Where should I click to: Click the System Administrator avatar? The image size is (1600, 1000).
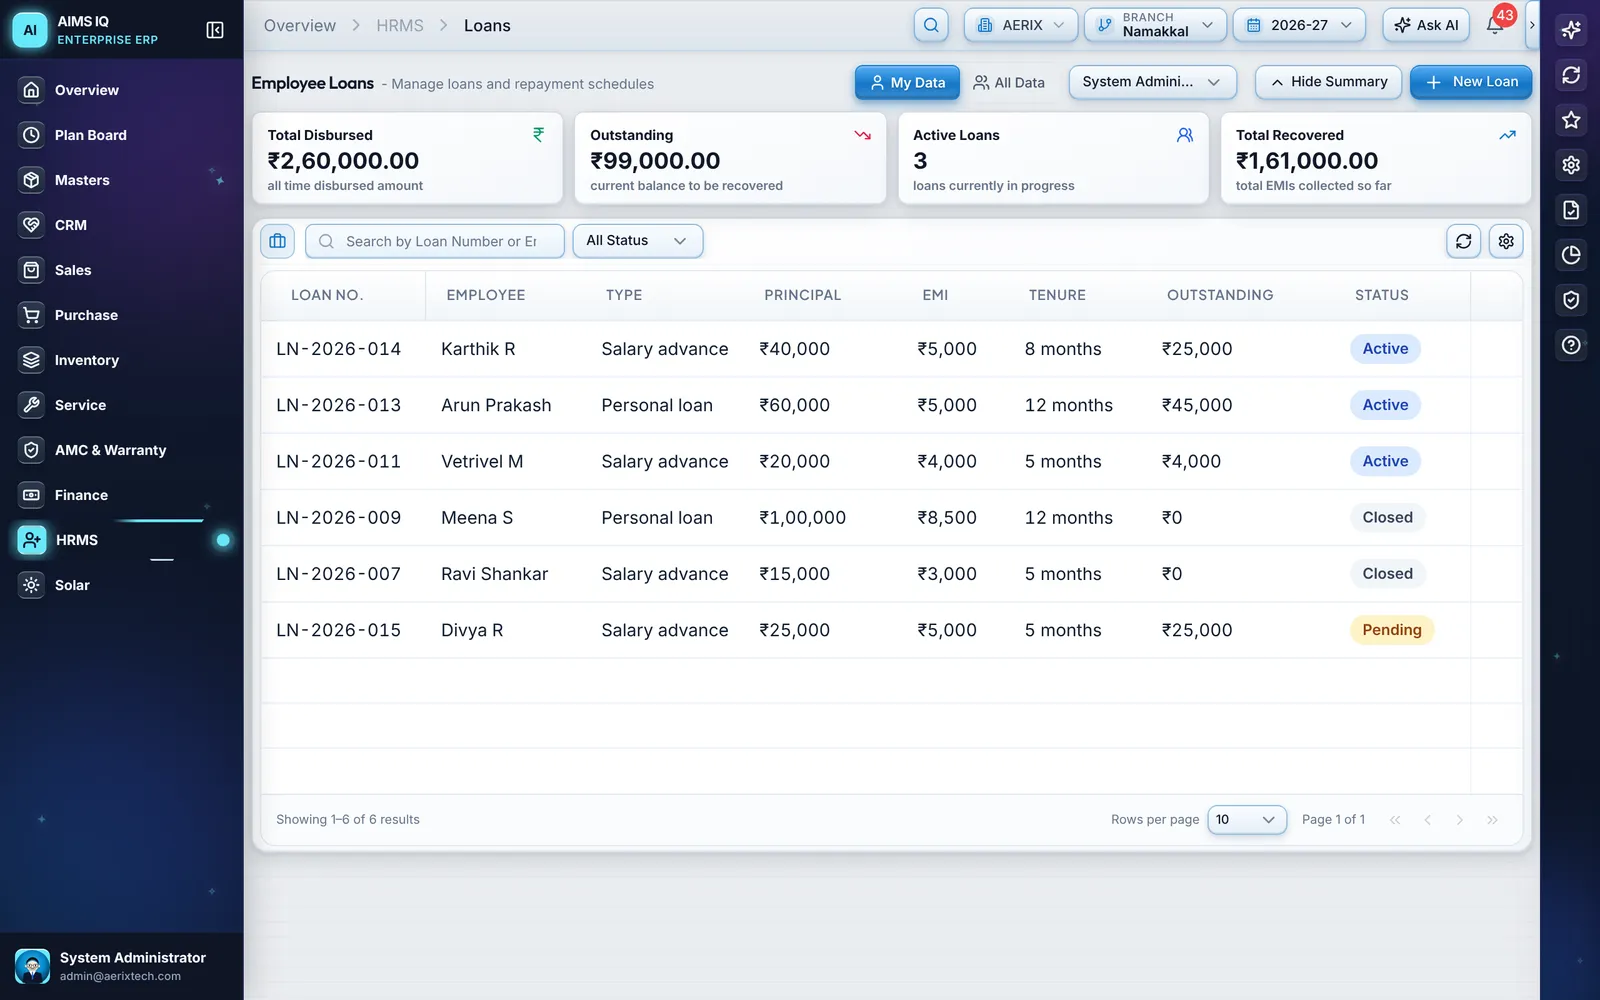point(33,966)
